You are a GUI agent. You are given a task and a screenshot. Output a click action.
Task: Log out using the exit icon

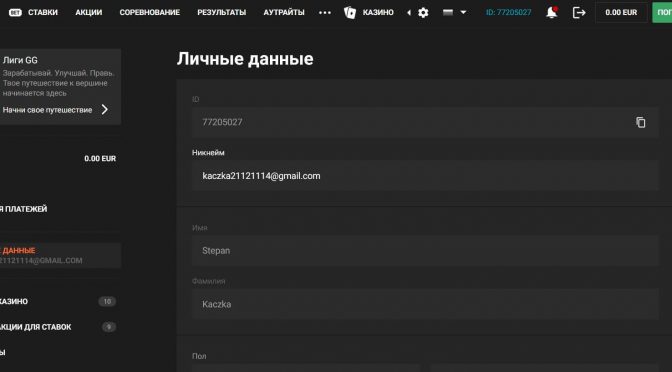tap(579, 12)
